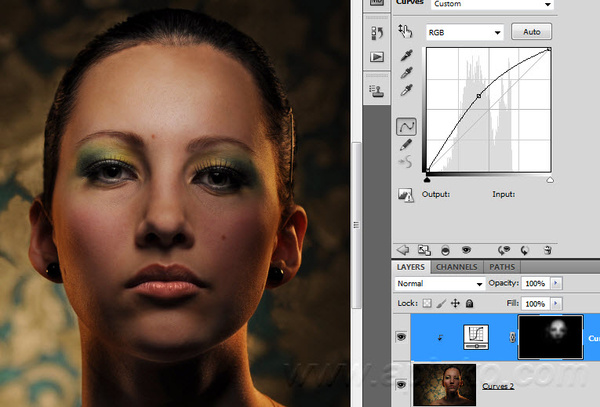
Task: Pick the white point eyedropper
Action: click(406, 90)
